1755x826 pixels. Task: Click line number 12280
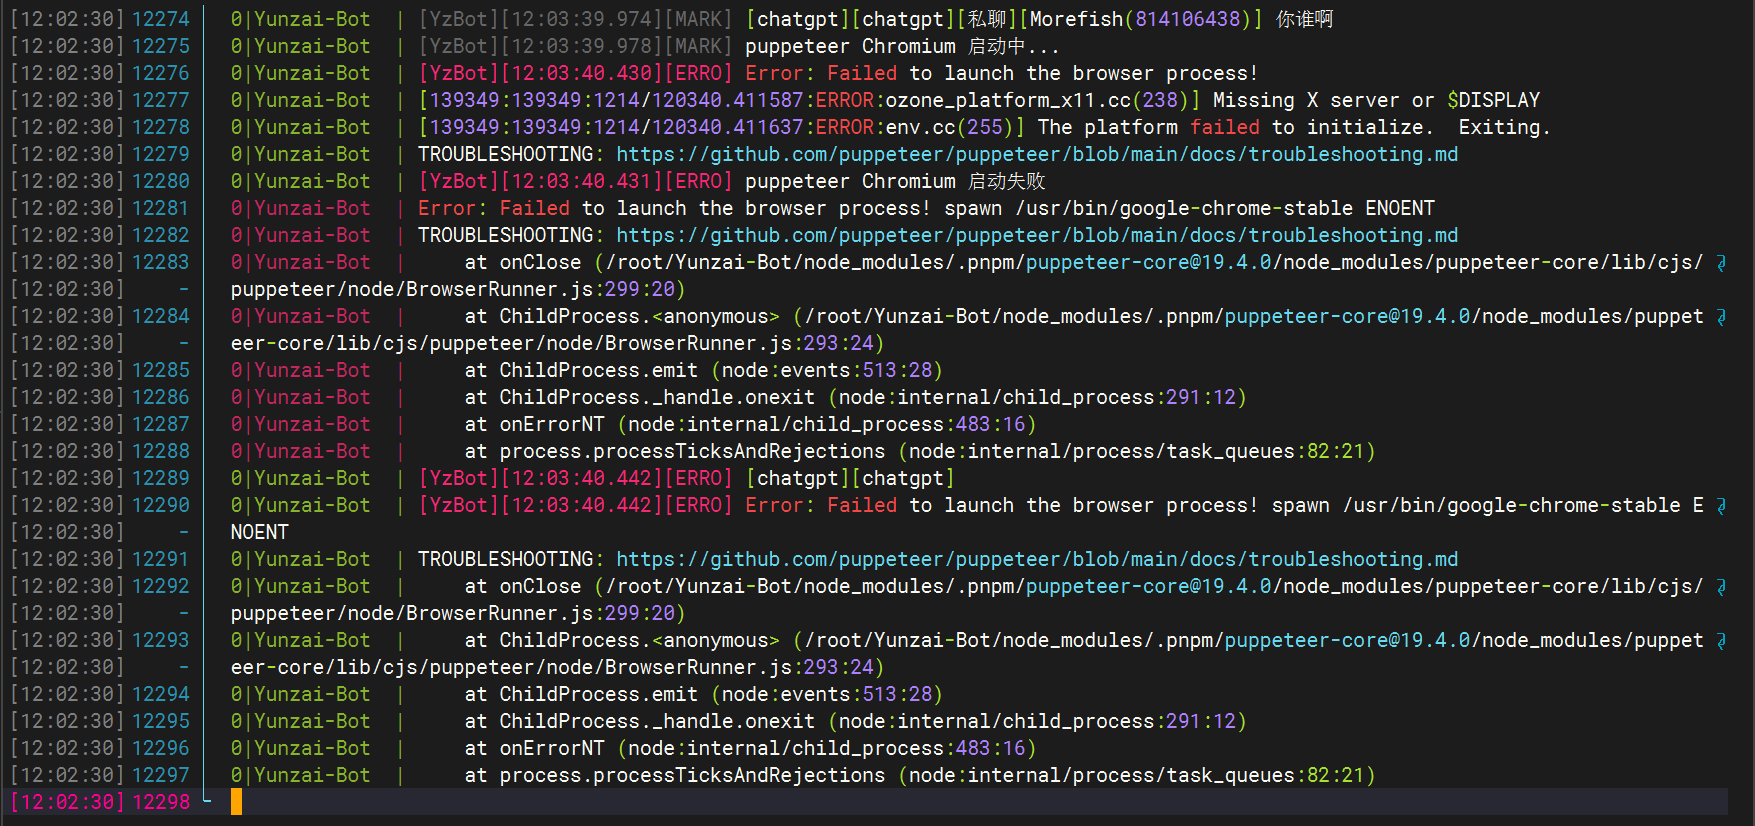161,181
